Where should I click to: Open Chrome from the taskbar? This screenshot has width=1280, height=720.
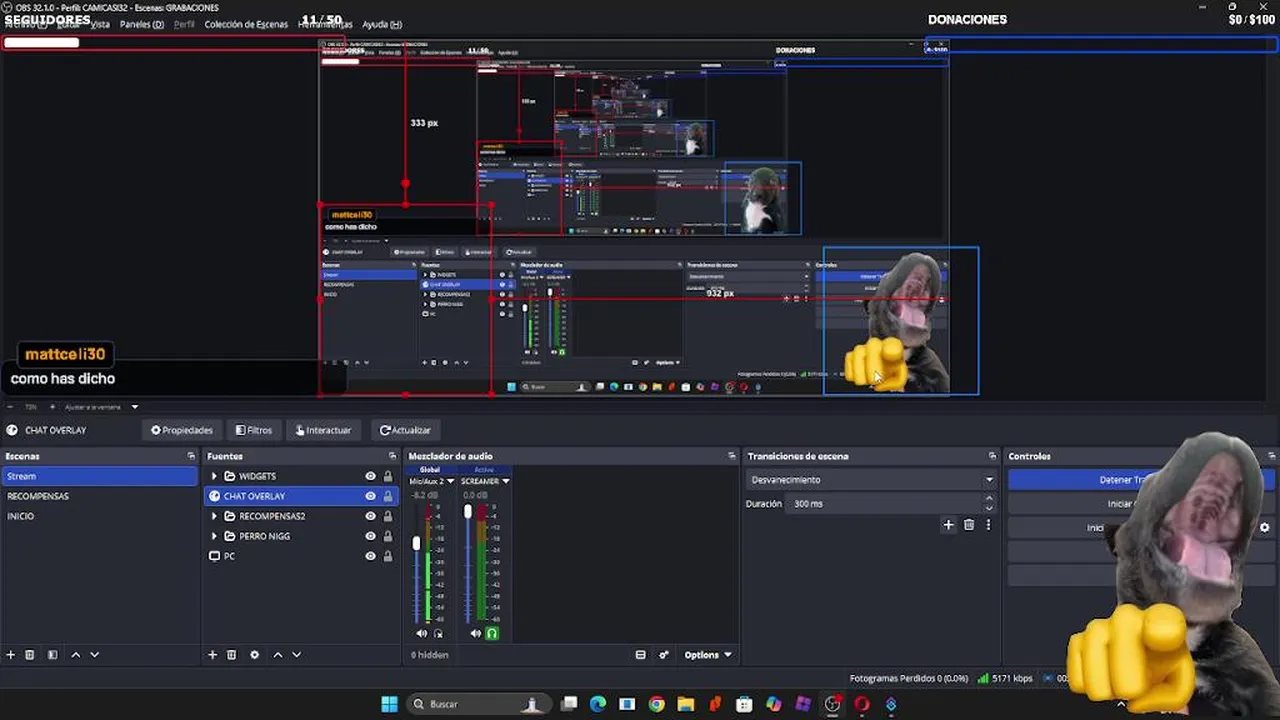pyautogui.click(x=656, y=704)
